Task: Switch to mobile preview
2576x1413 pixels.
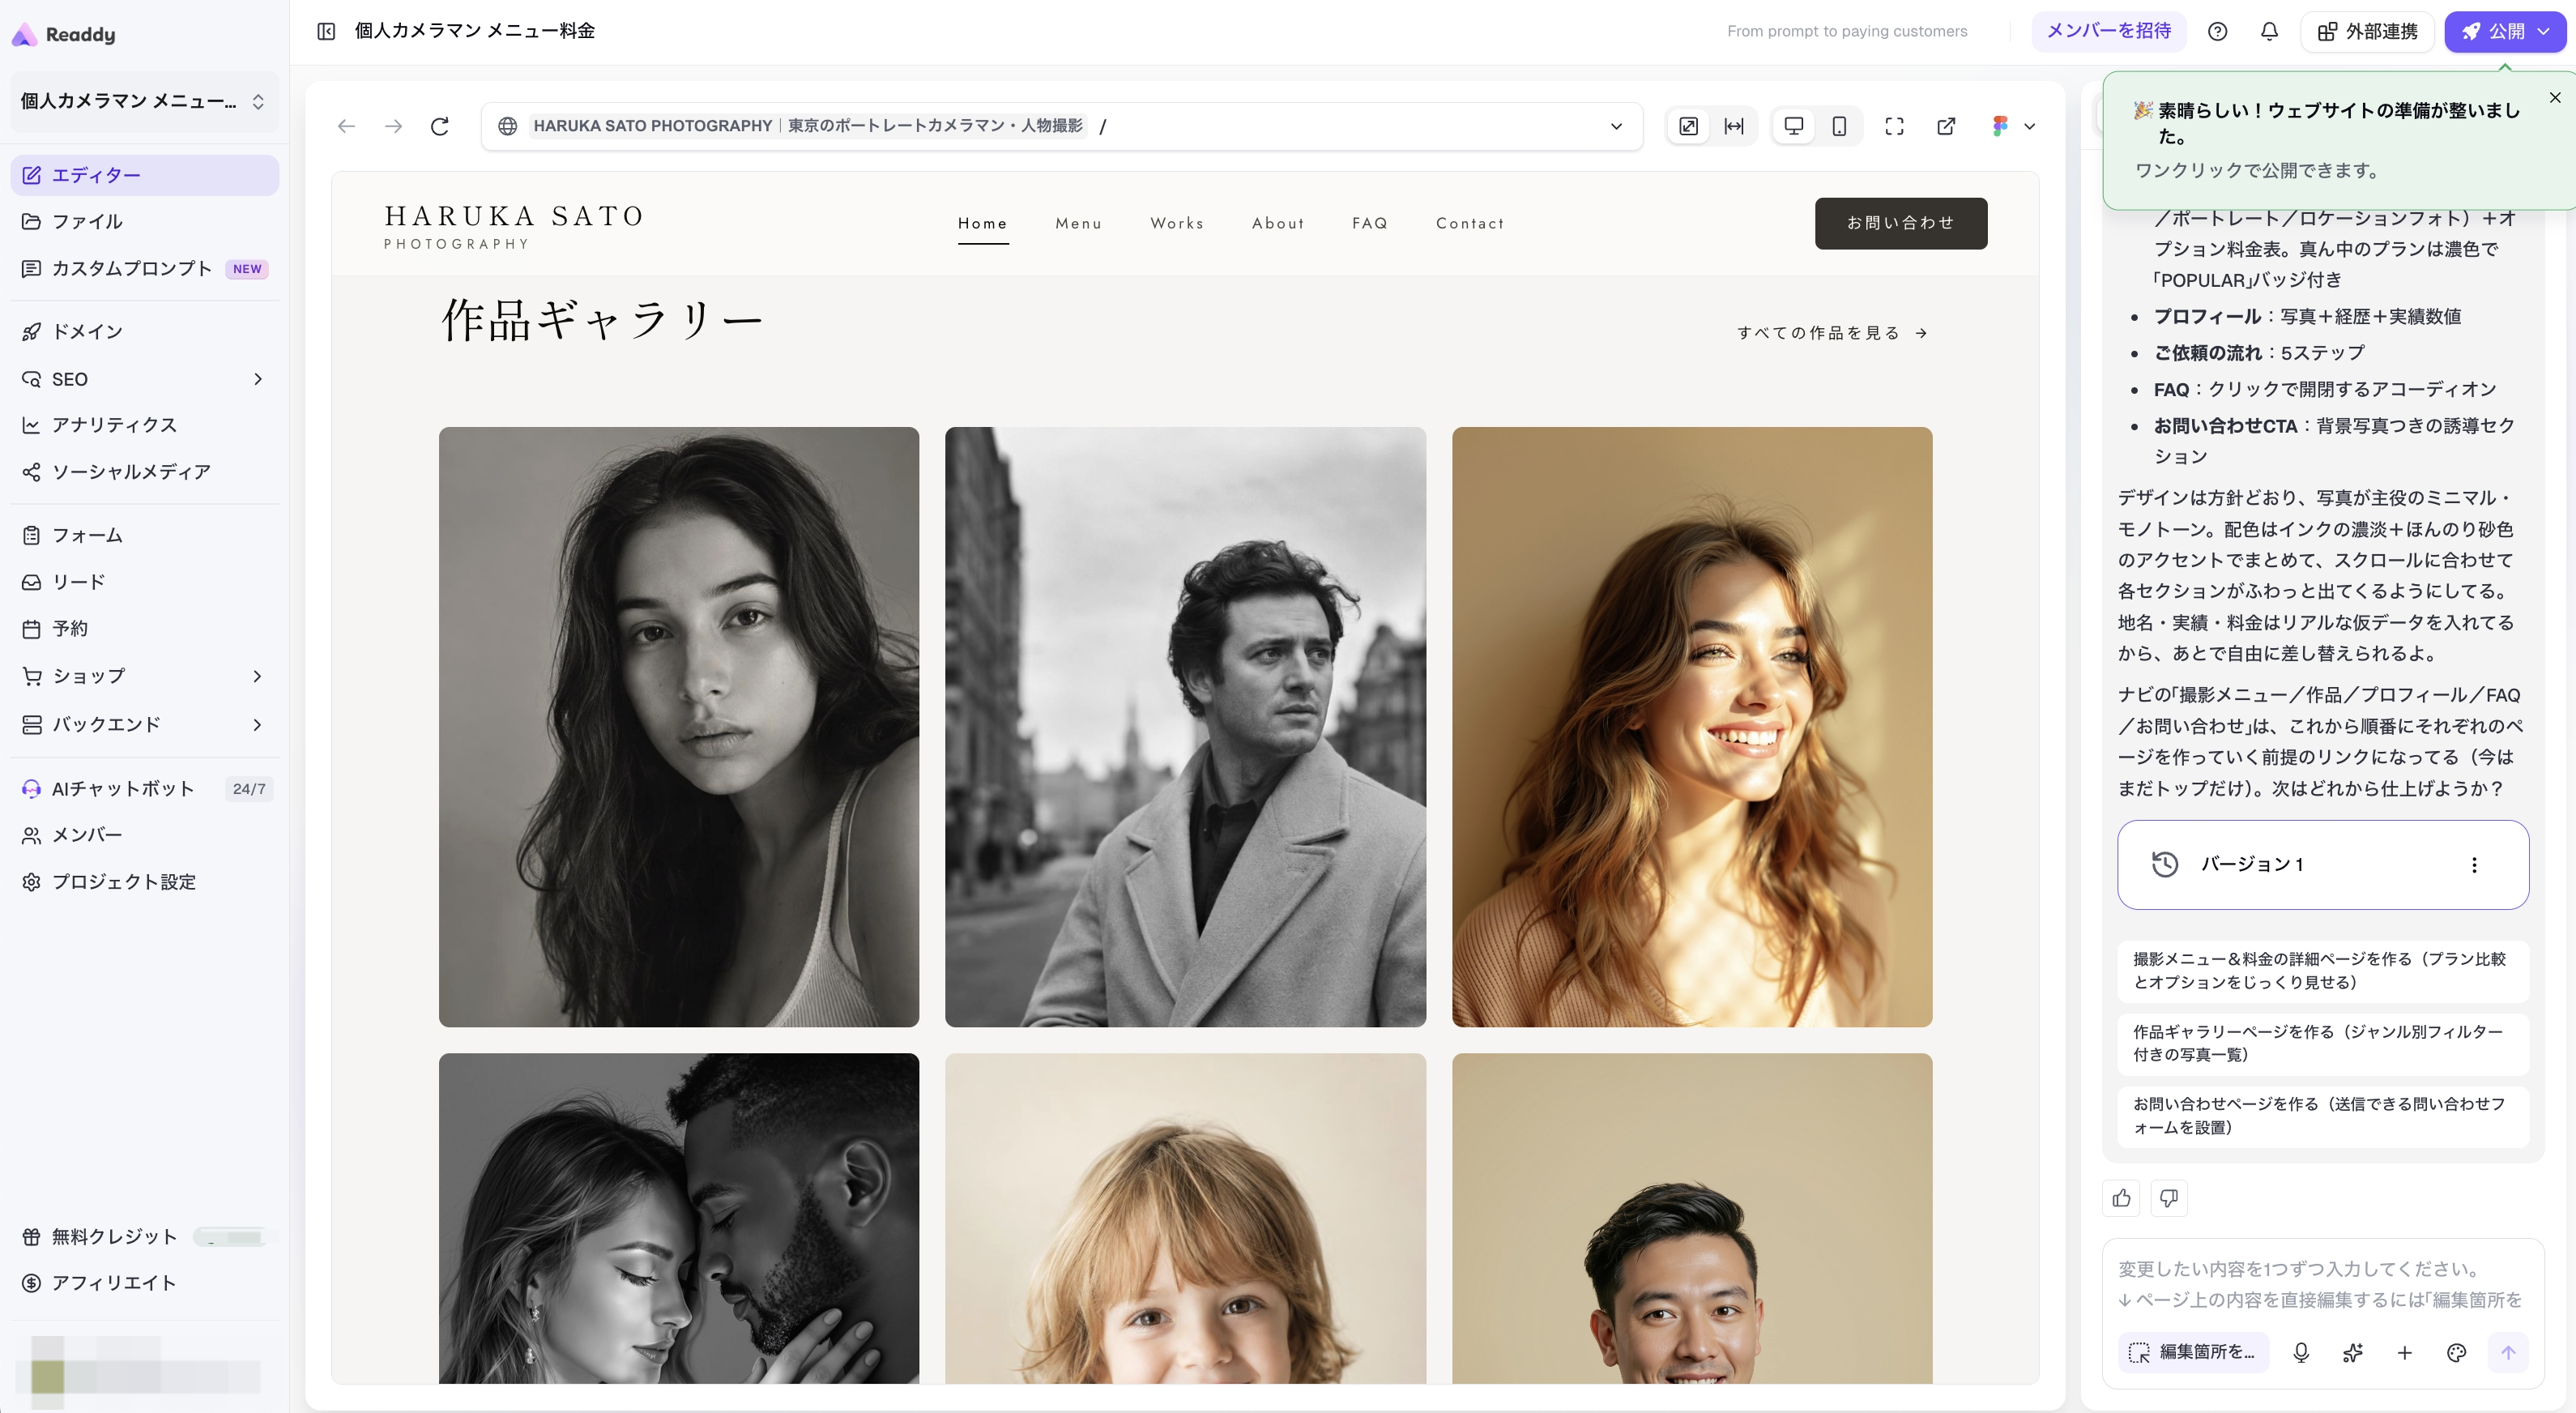Action: 1839,126
